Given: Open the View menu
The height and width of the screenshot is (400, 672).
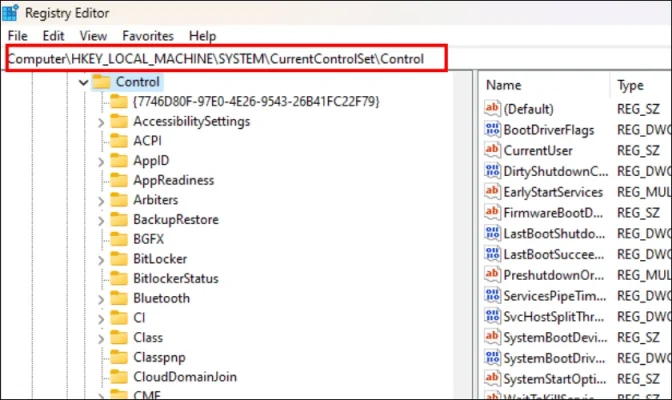Looking at the screenshot, I should pos(94,35).
